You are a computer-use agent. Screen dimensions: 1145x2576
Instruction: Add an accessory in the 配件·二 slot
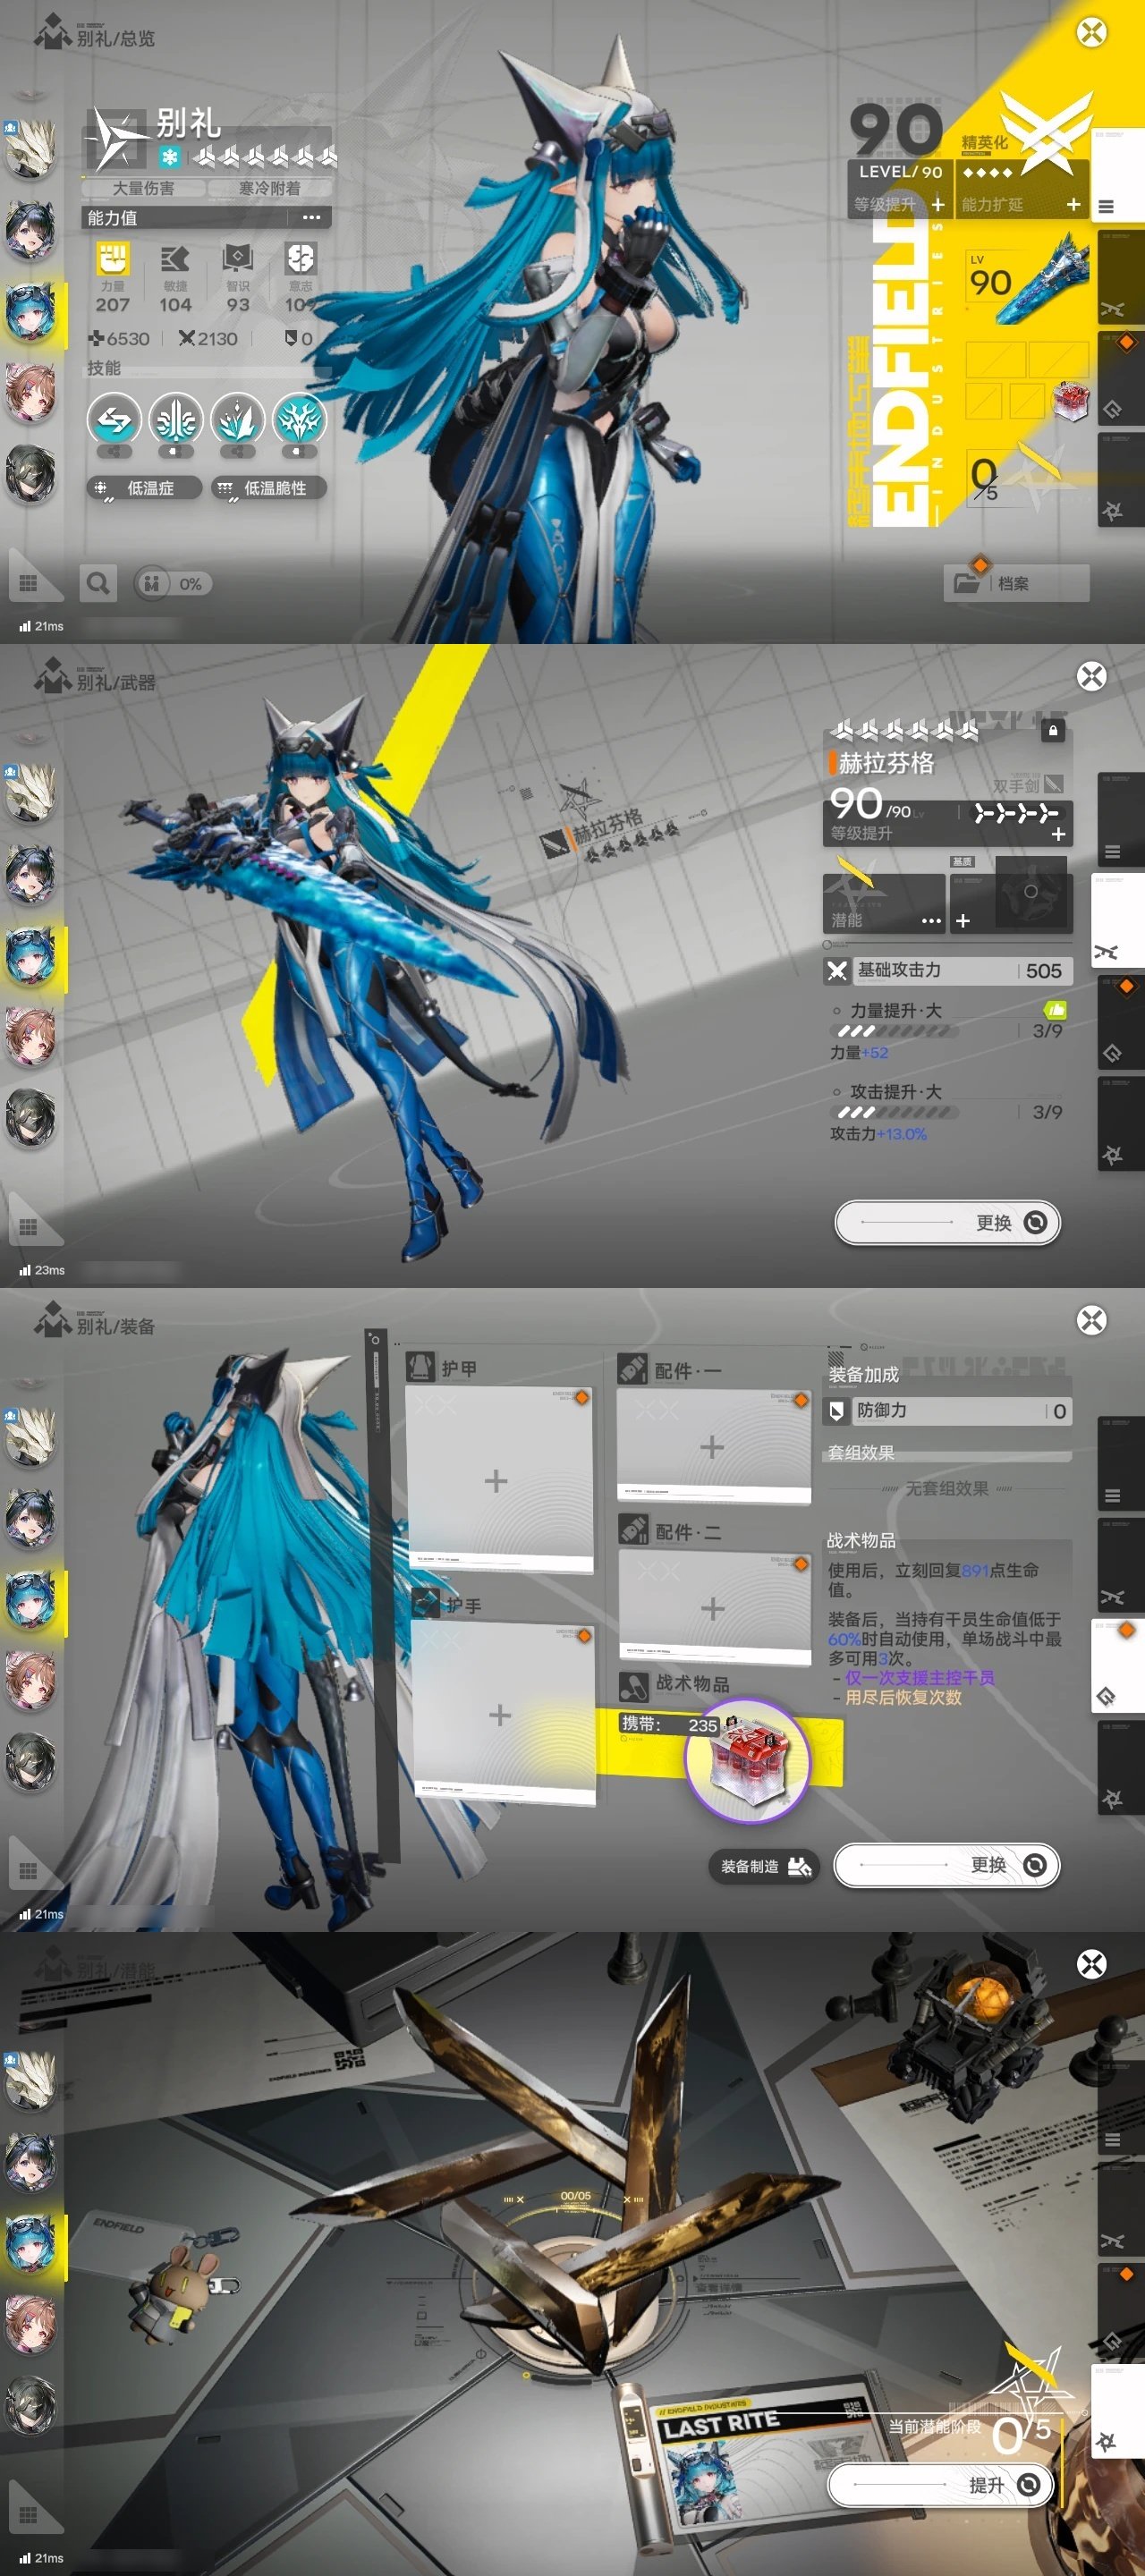pyautogui.click(x=712, y=1608)
